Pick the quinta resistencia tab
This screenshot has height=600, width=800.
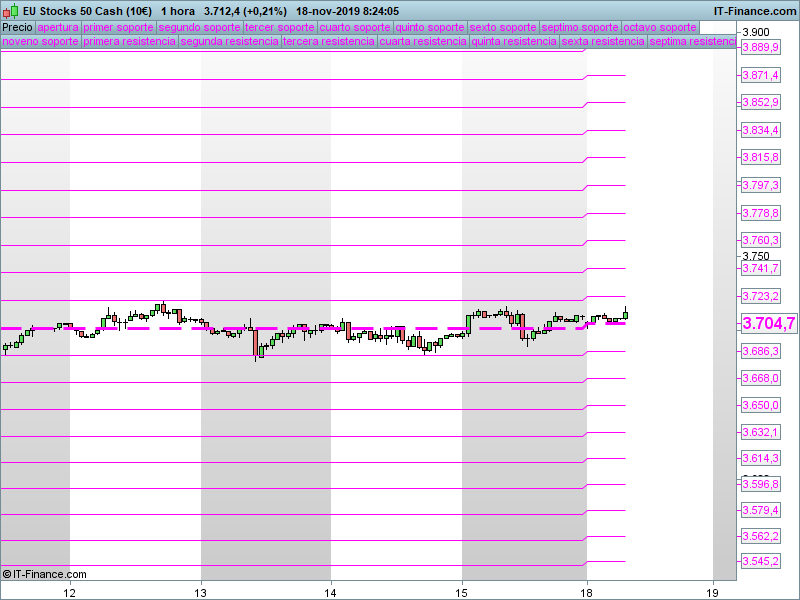[x=514, y=42]
